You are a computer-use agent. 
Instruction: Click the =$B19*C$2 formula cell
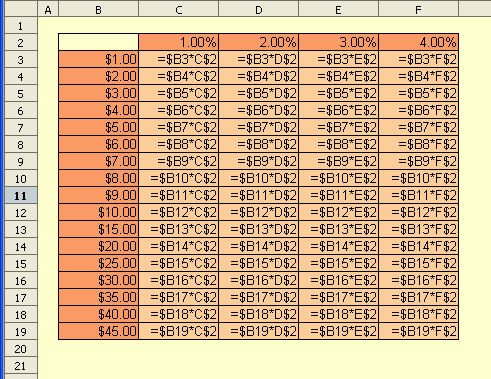point(179,331)
